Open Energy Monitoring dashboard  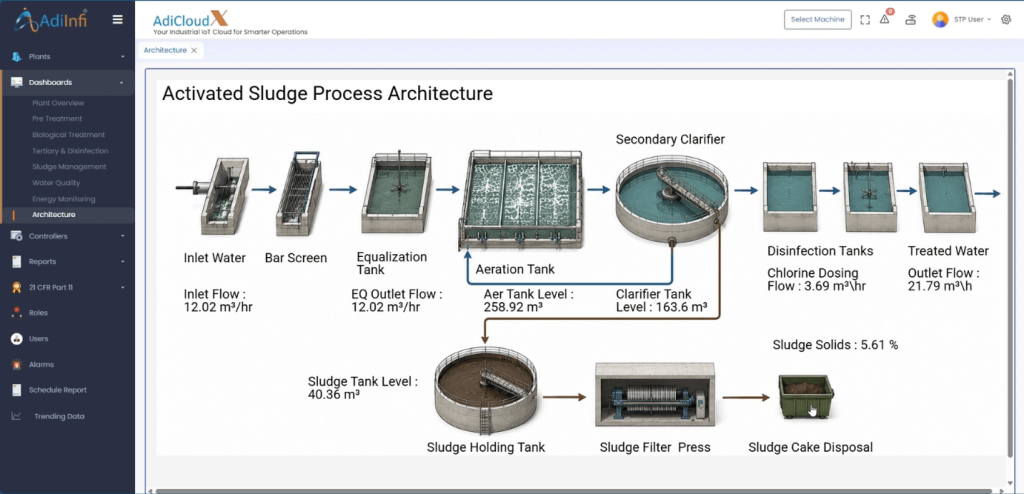coord(63,199)
